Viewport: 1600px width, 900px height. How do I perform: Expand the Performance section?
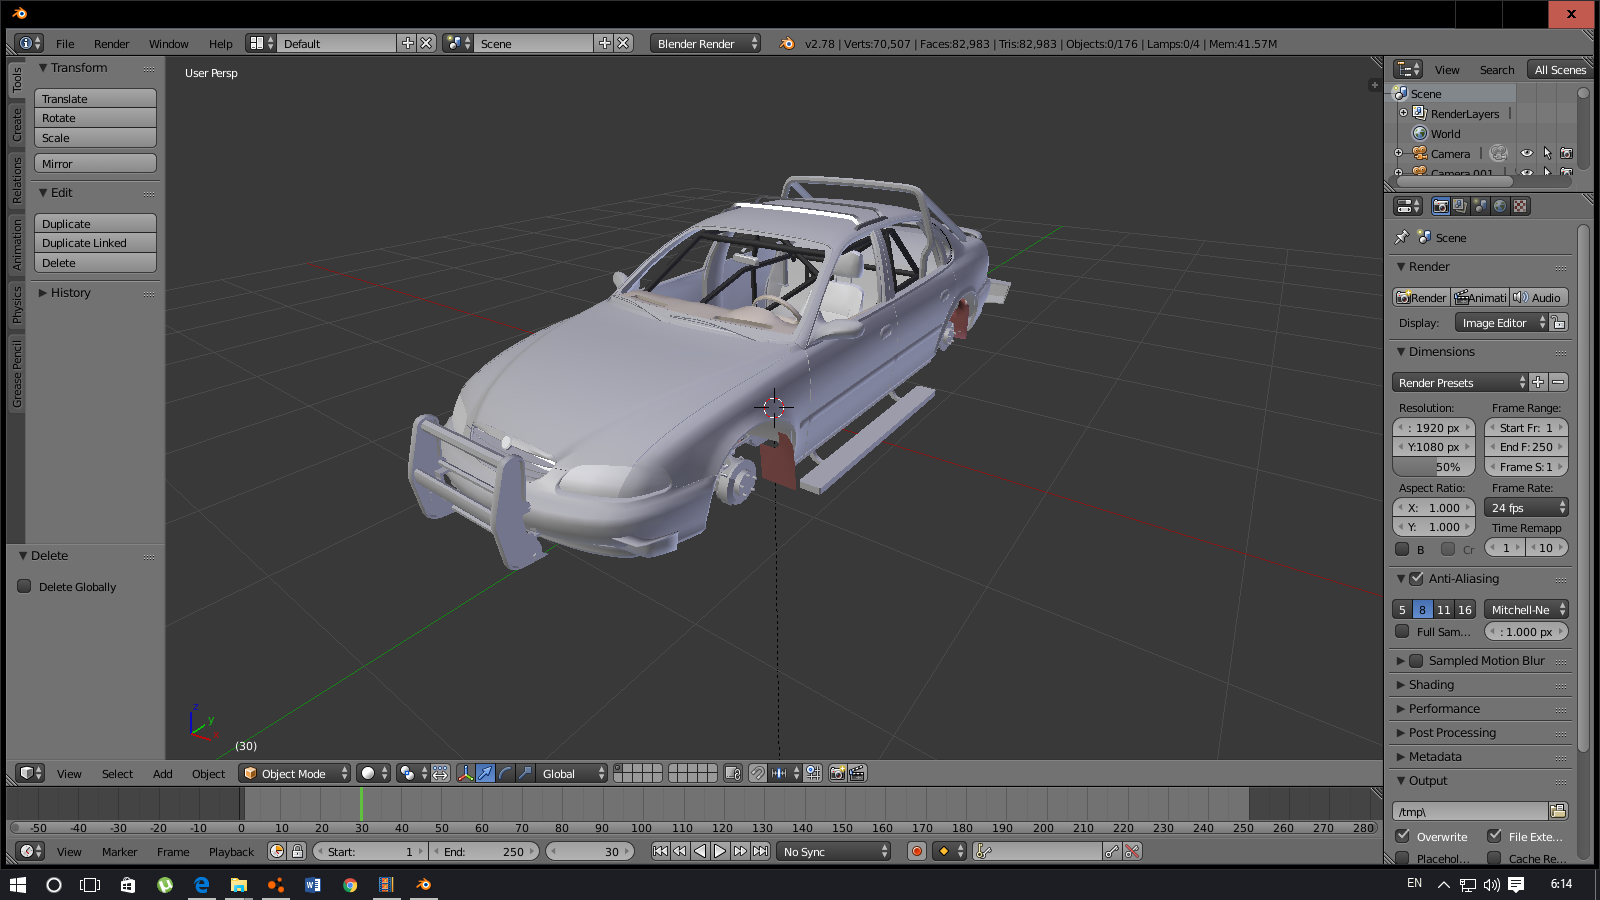point(1443,709)
